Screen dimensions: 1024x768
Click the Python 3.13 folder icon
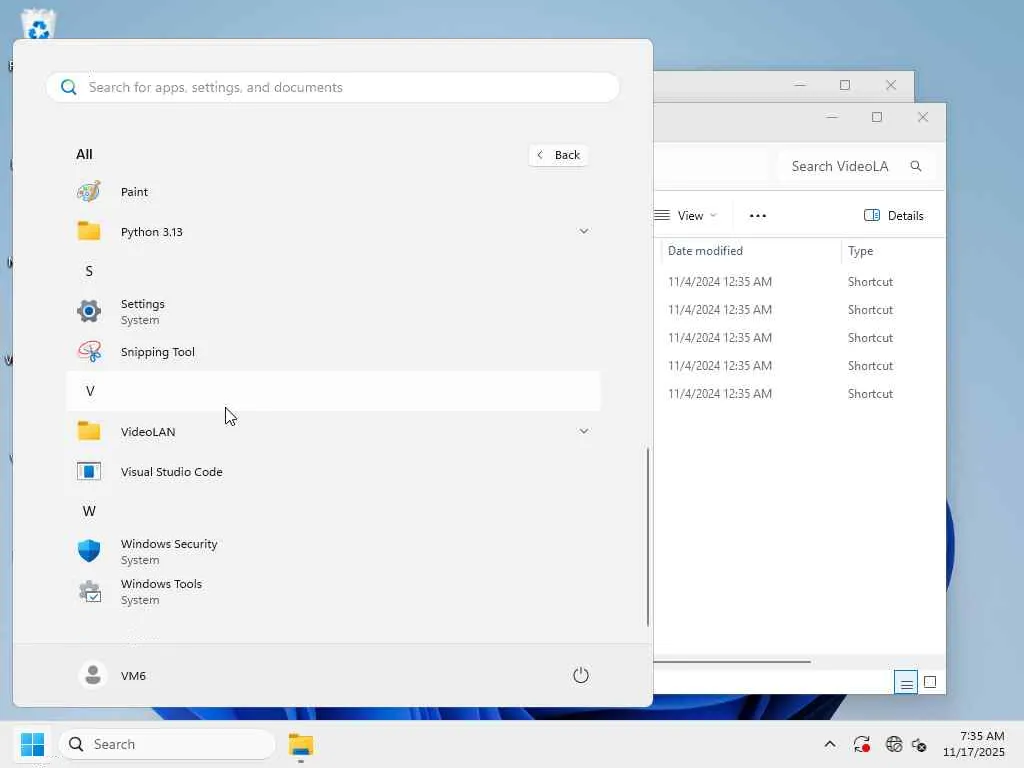click(89, 231)
